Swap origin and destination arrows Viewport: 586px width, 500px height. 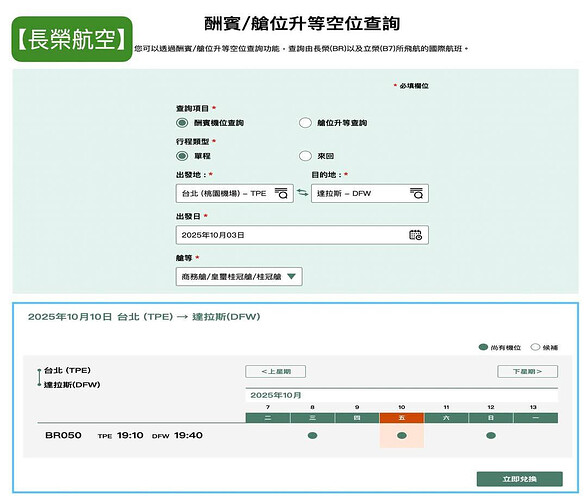point(302,192)
